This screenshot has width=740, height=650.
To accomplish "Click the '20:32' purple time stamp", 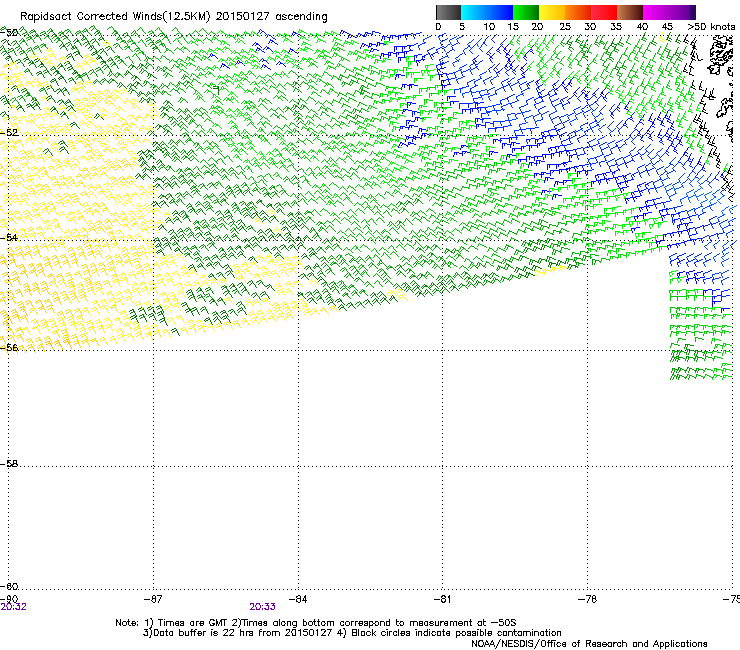I will click(13, 607).
